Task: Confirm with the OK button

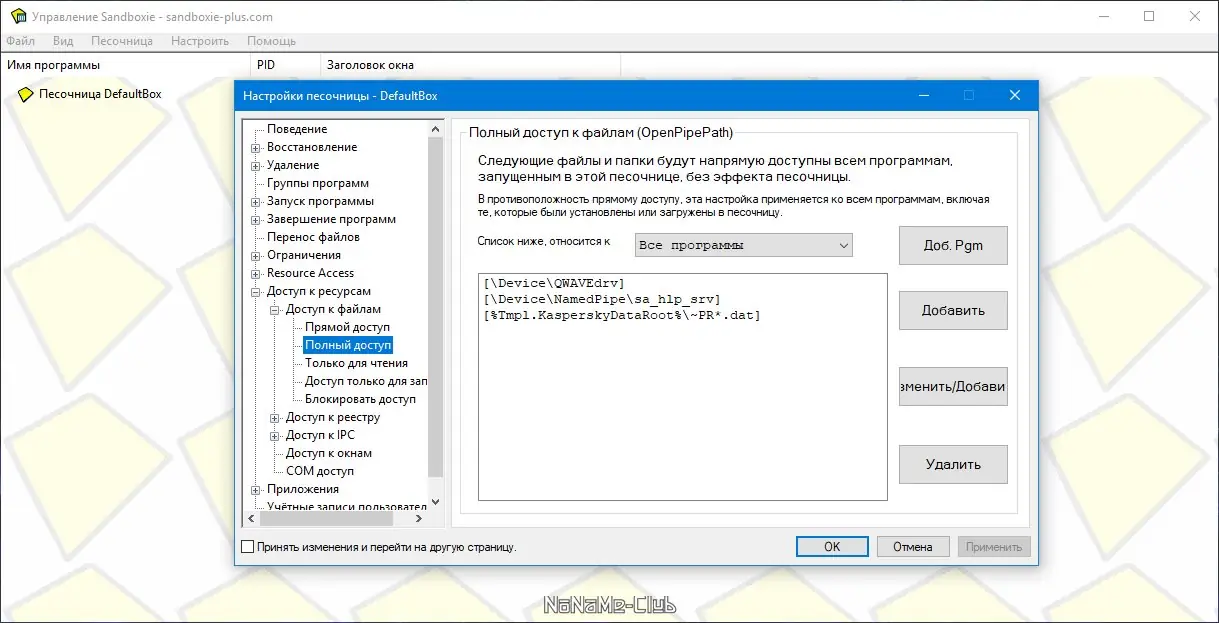Action: 832,547
